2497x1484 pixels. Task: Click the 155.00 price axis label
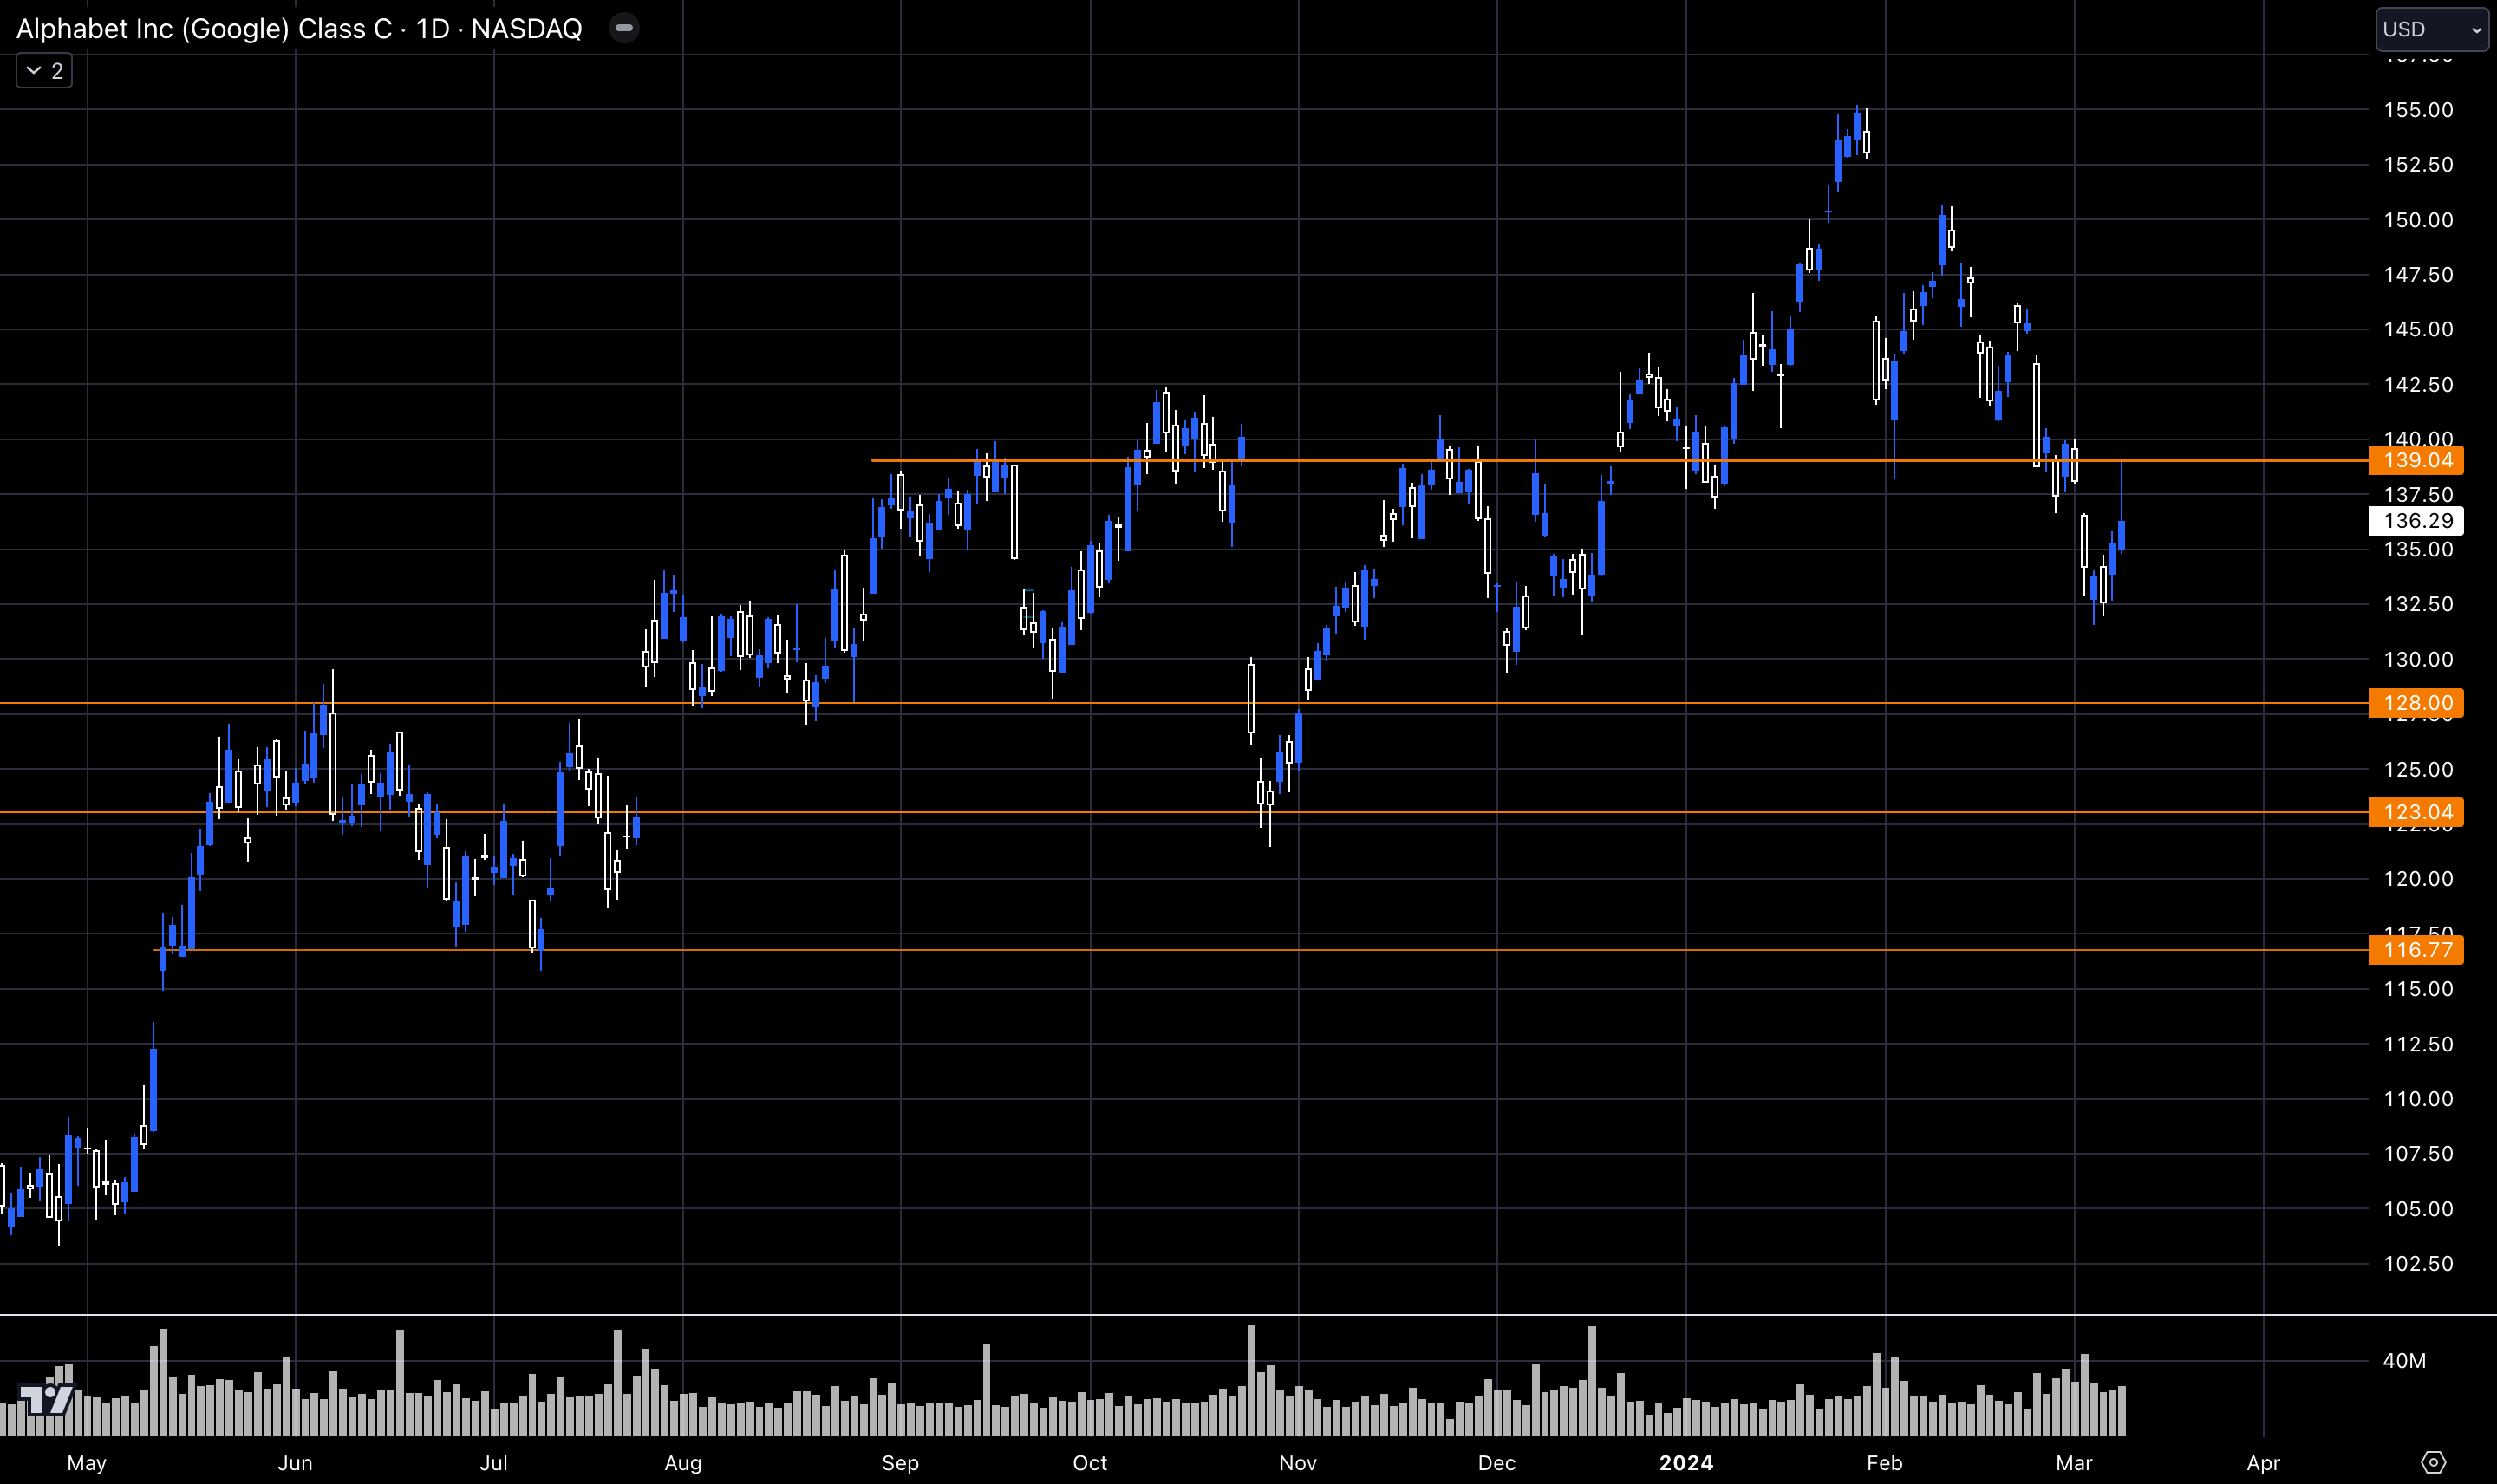pos(2418,110)
